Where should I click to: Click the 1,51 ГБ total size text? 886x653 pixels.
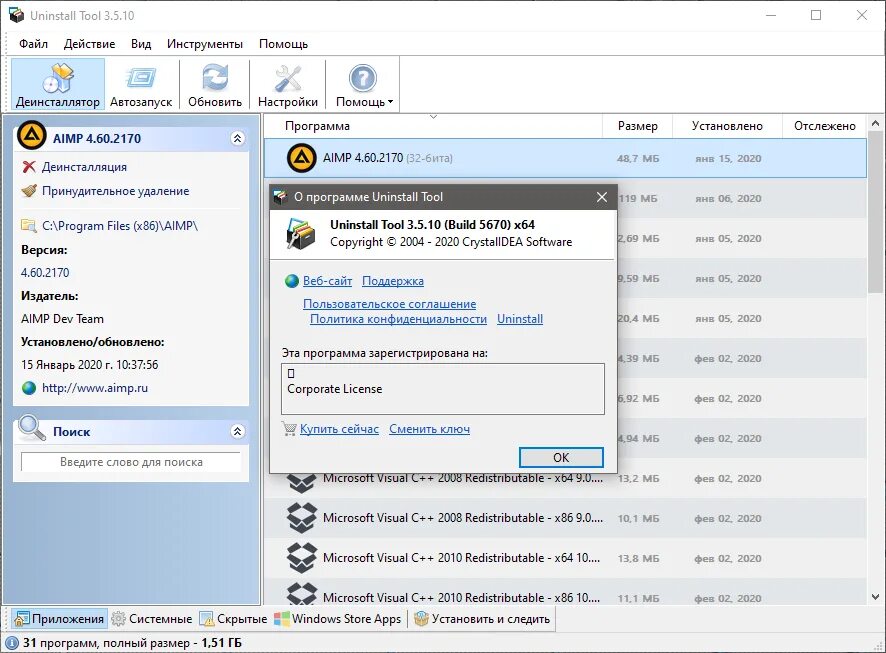tap(222, 643)
